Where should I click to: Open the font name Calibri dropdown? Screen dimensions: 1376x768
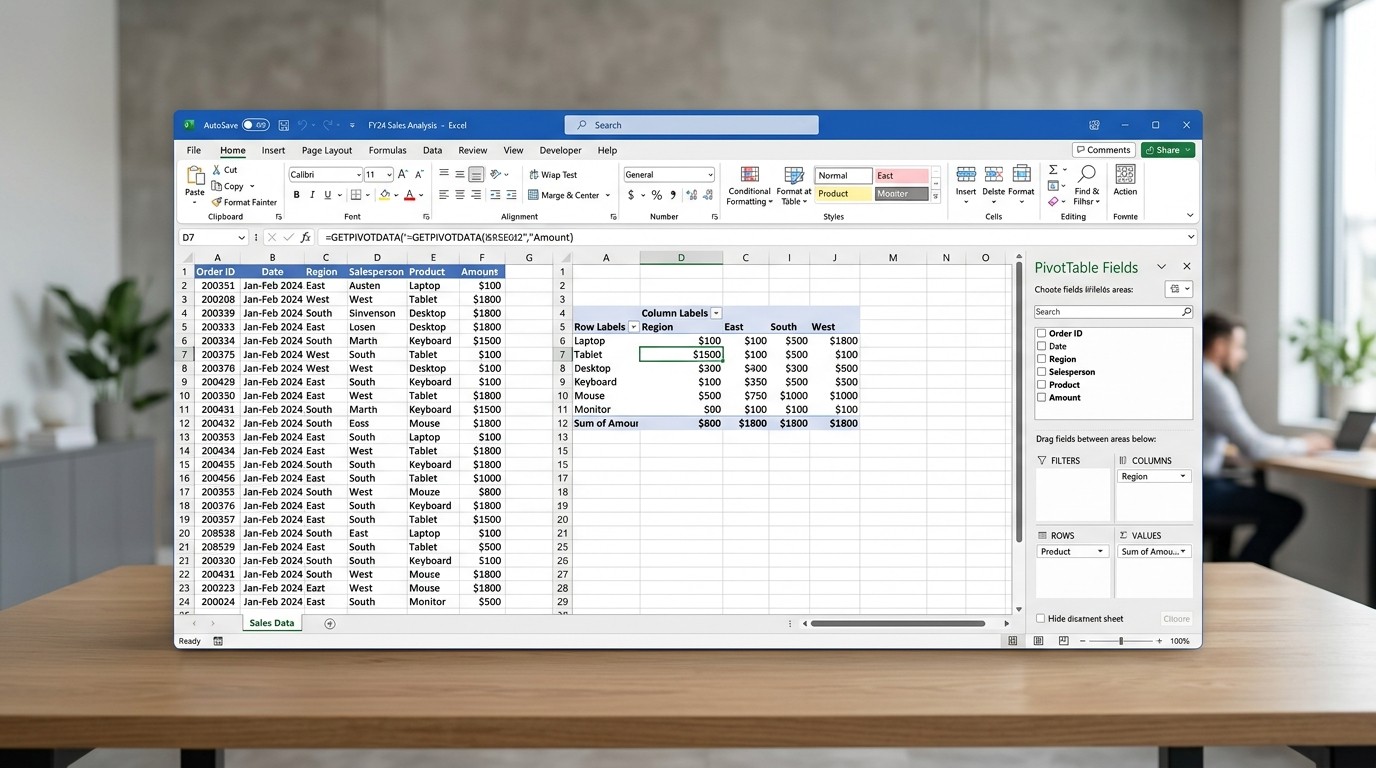click(x=357, y=175)
